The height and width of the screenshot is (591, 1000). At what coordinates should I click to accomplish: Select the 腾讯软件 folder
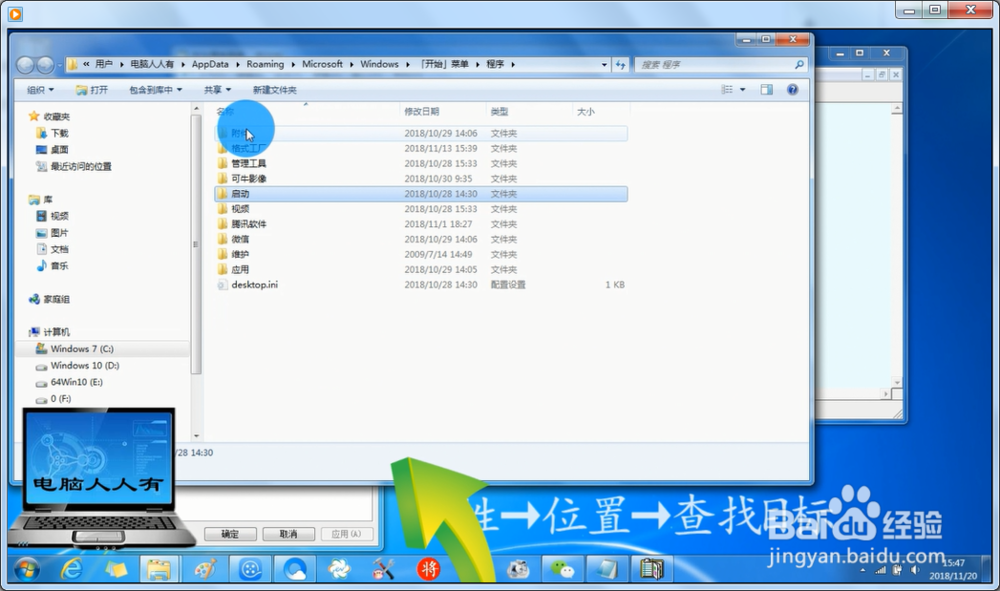421,224
